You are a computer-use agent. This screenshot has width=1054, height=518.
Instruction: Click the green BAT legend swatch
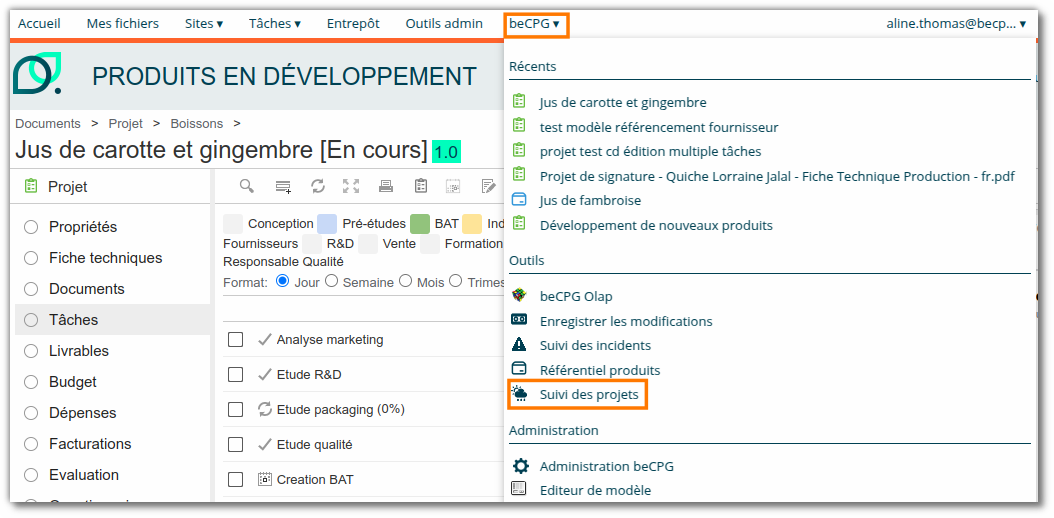pos(419,224)
